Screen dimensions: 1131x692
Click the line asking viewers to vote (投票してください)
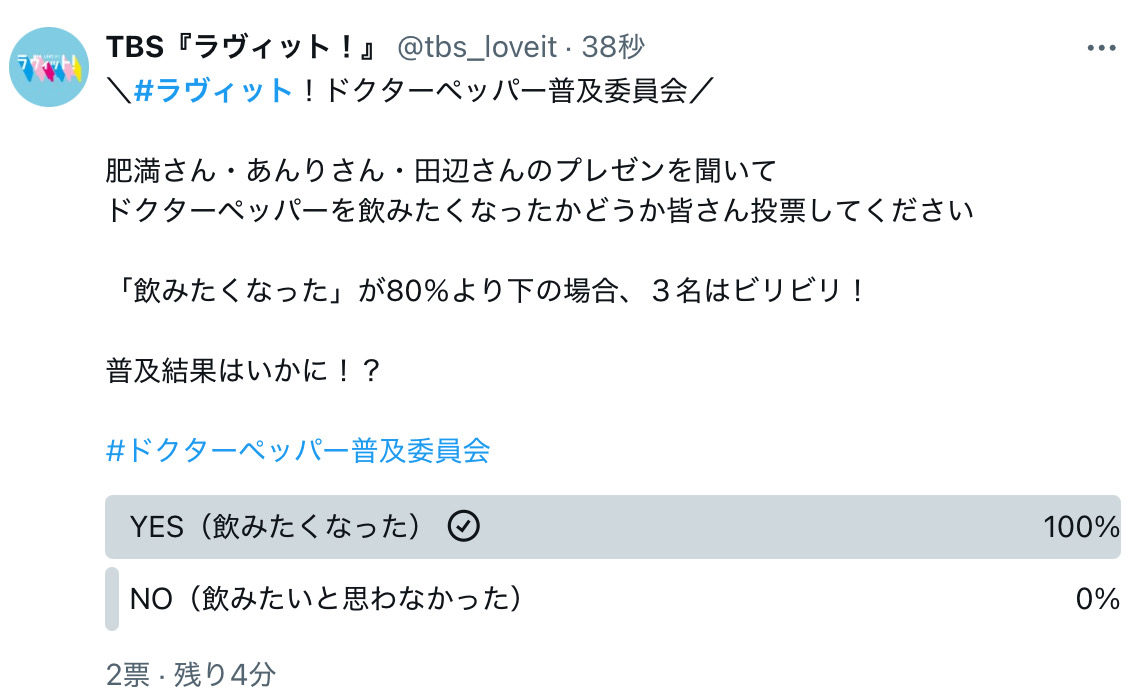(540, 213)
